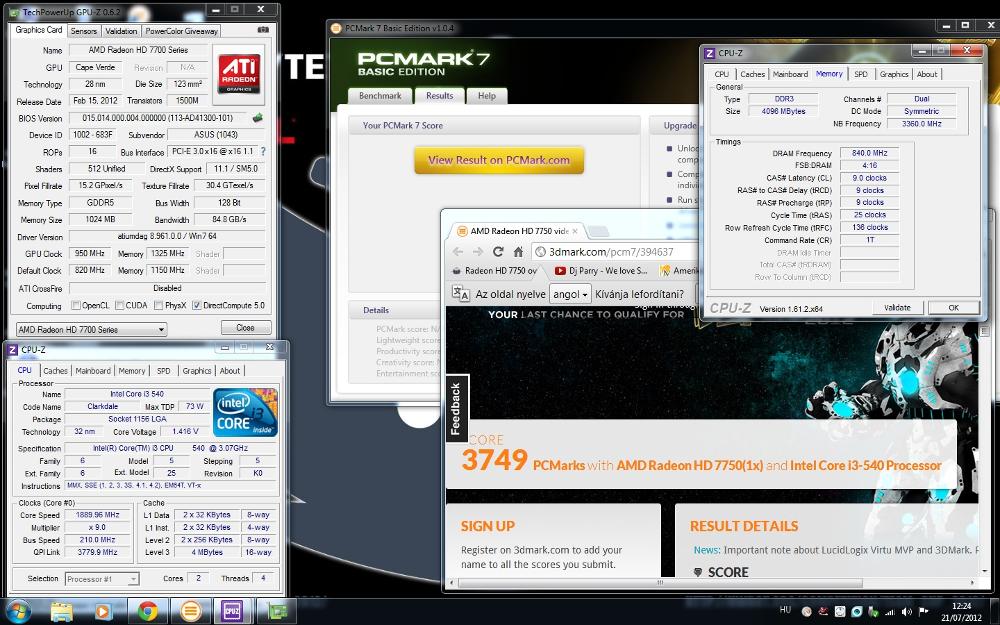Click the vertical Feedback button on the 3dmark page
Image resolution: width=1000 pixels, height=625 pixels.
click(x=455, y=408)
